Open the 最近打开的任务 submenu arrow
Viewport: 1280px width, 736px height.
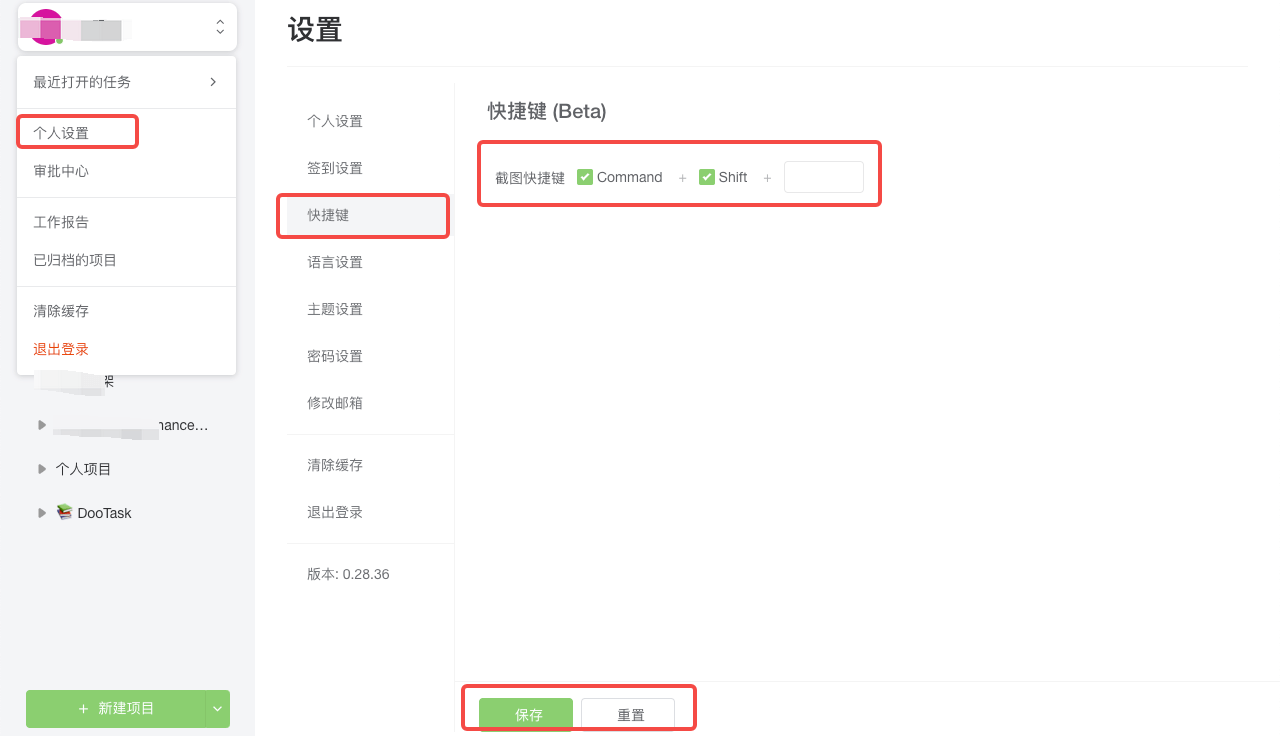tap(212, 82)
